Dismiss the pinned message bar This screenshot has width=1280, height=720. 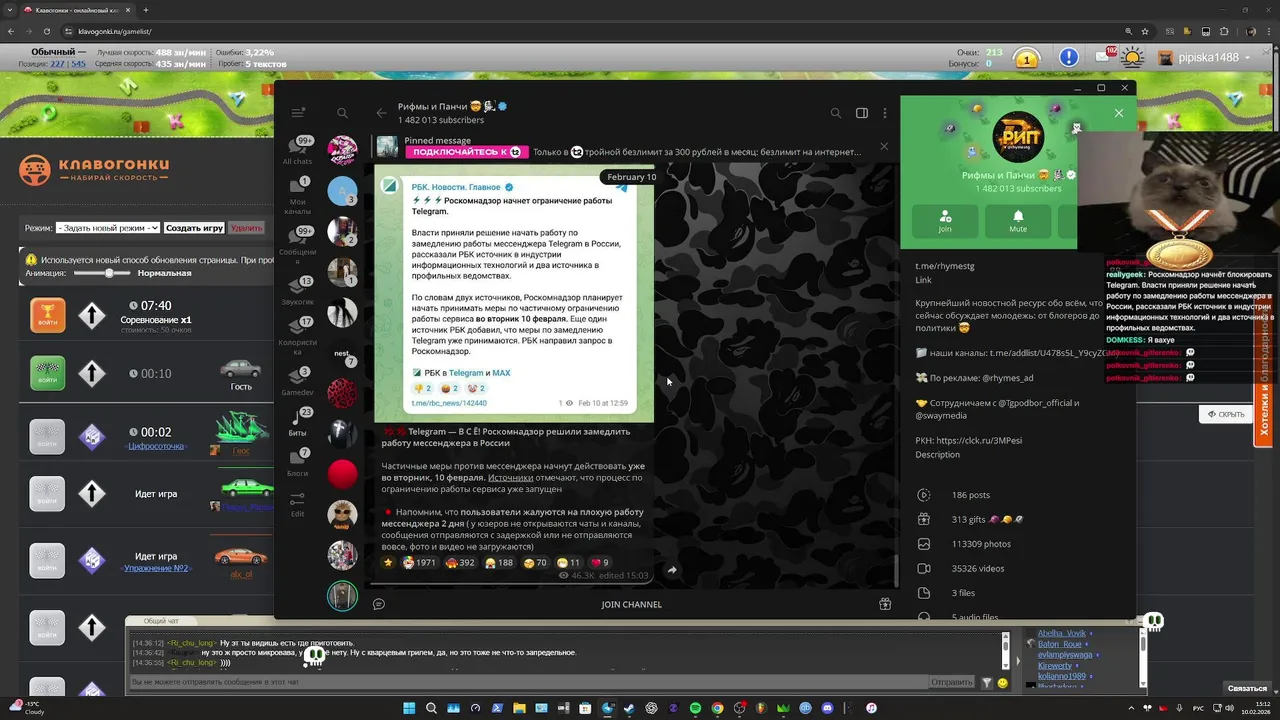[x=884, y=146]
